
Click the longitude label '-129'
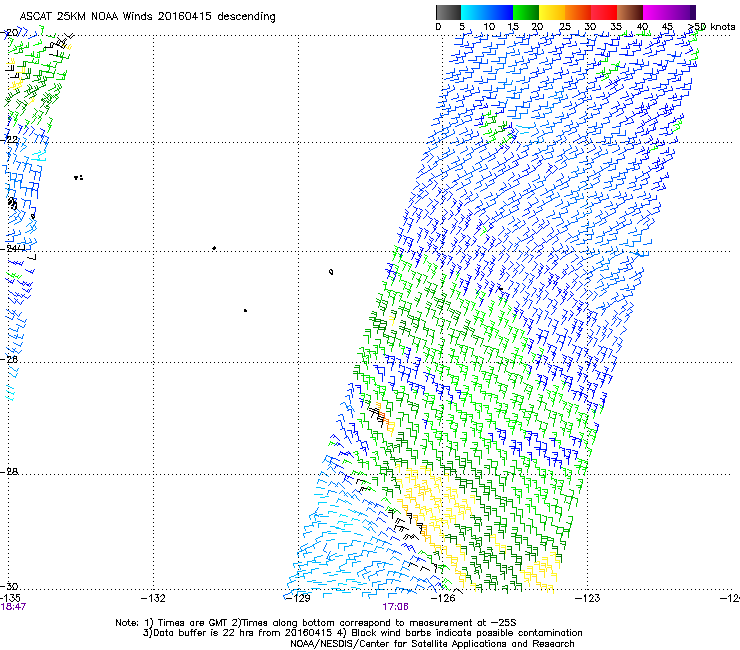(x=298, y=598)
